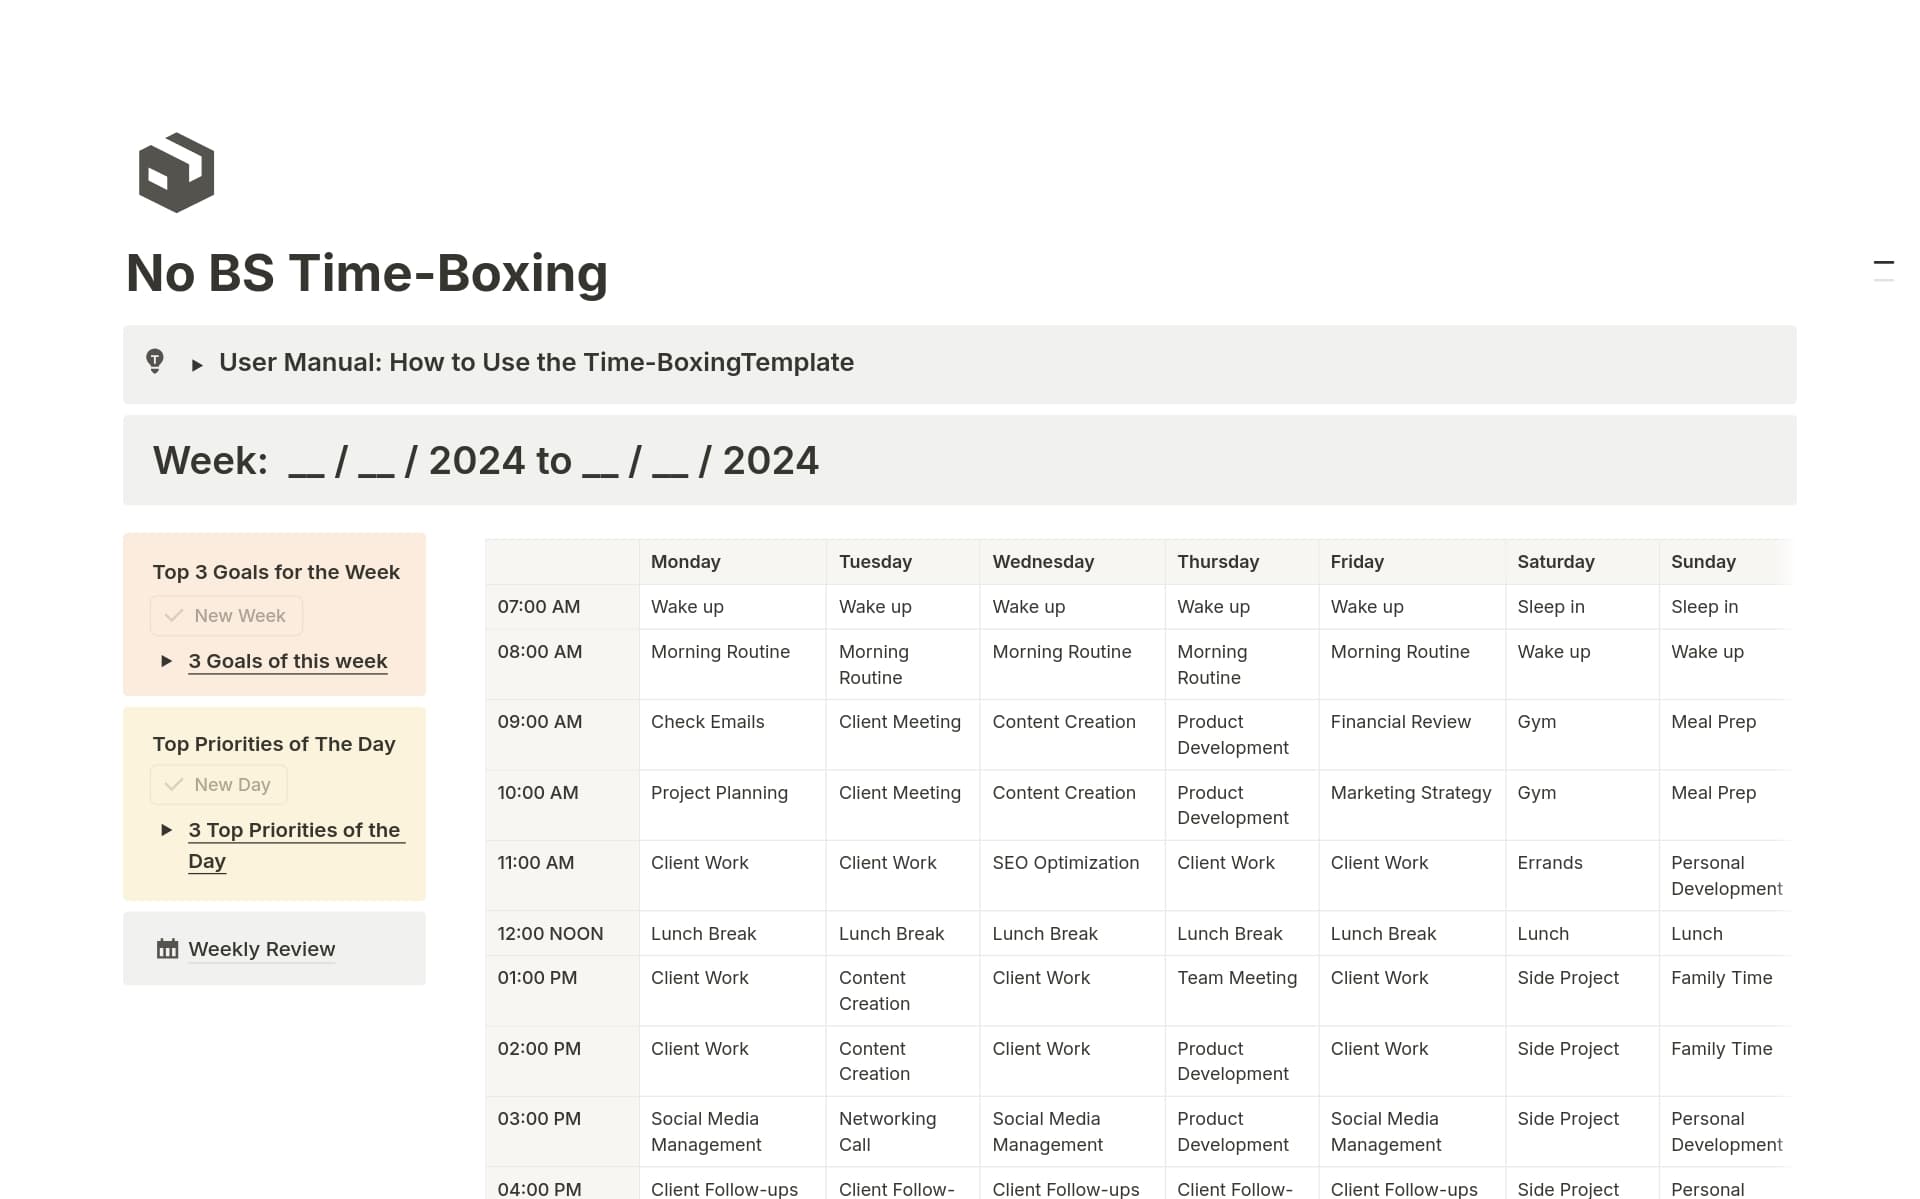
Task: Click the Week date heading to edit dates
Action: click(486, 459)
